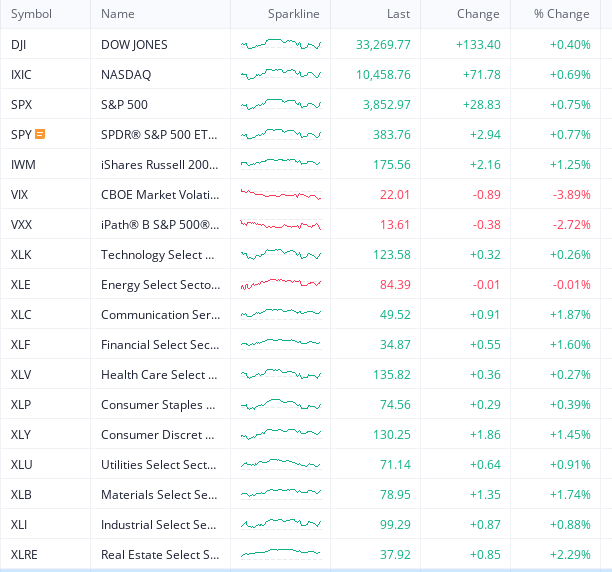The height and width of the screenshot is (572, 612).
Task: Click the XLY change value +1.86
Action: (485, 435)
